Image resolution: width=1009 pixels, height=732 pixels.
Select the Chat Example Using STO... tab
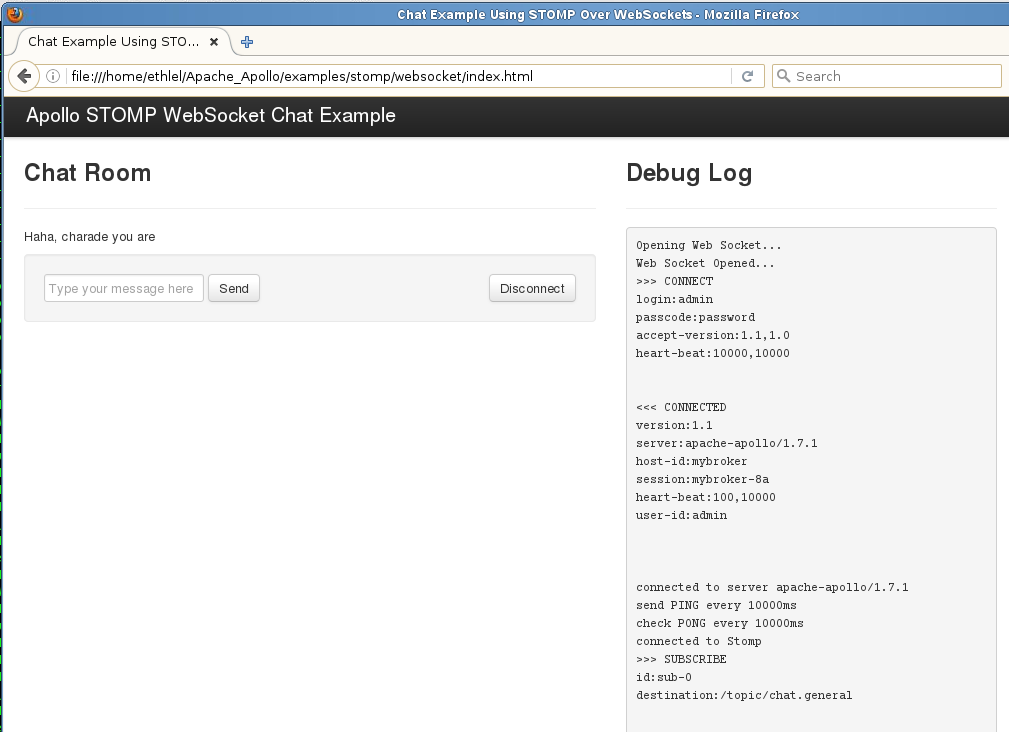tap(122, 42)
